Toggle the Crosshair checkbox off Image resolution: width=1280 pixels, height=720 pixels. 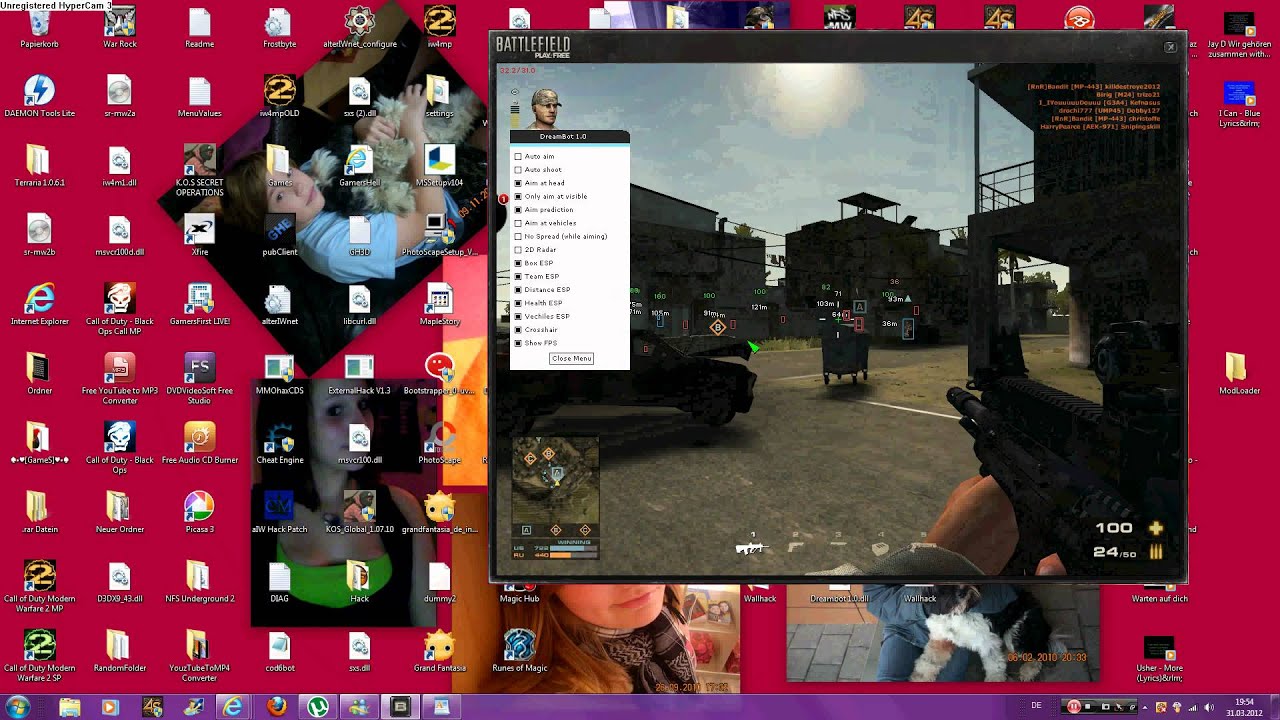pos(518,330)
